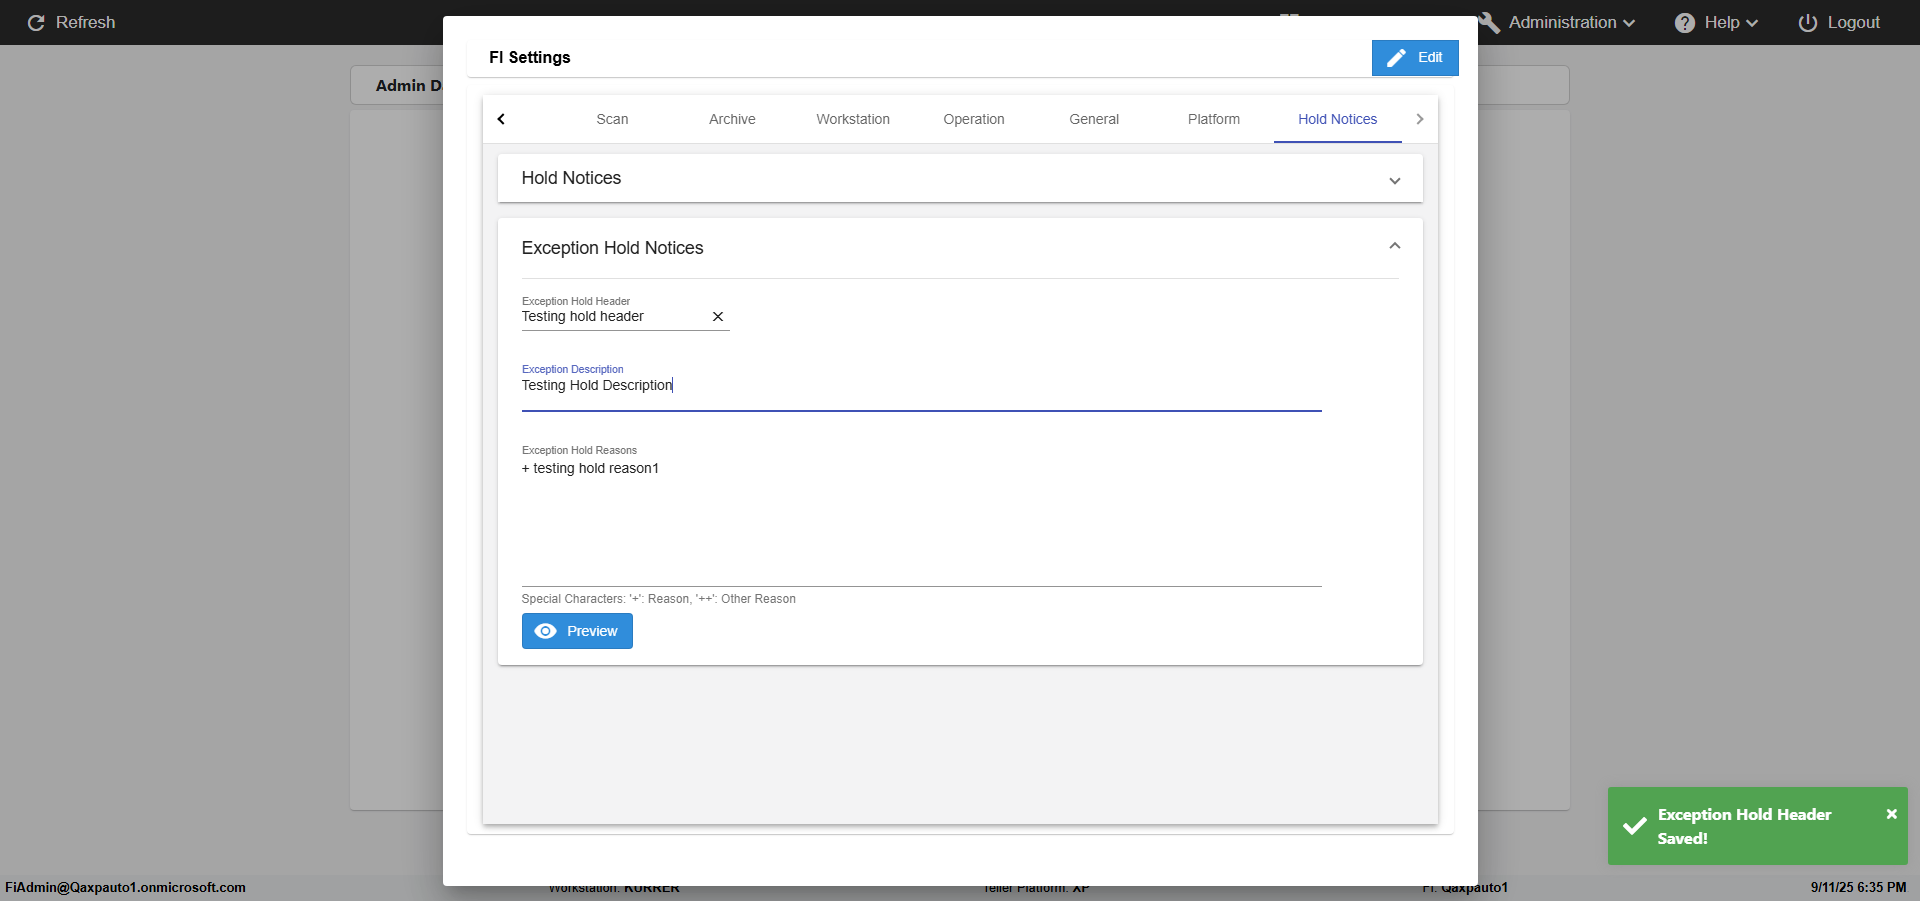Viewport: 1920px width, 901px height.
Task: Click the Administration wrench icon
Action: tap(1489, 23)
